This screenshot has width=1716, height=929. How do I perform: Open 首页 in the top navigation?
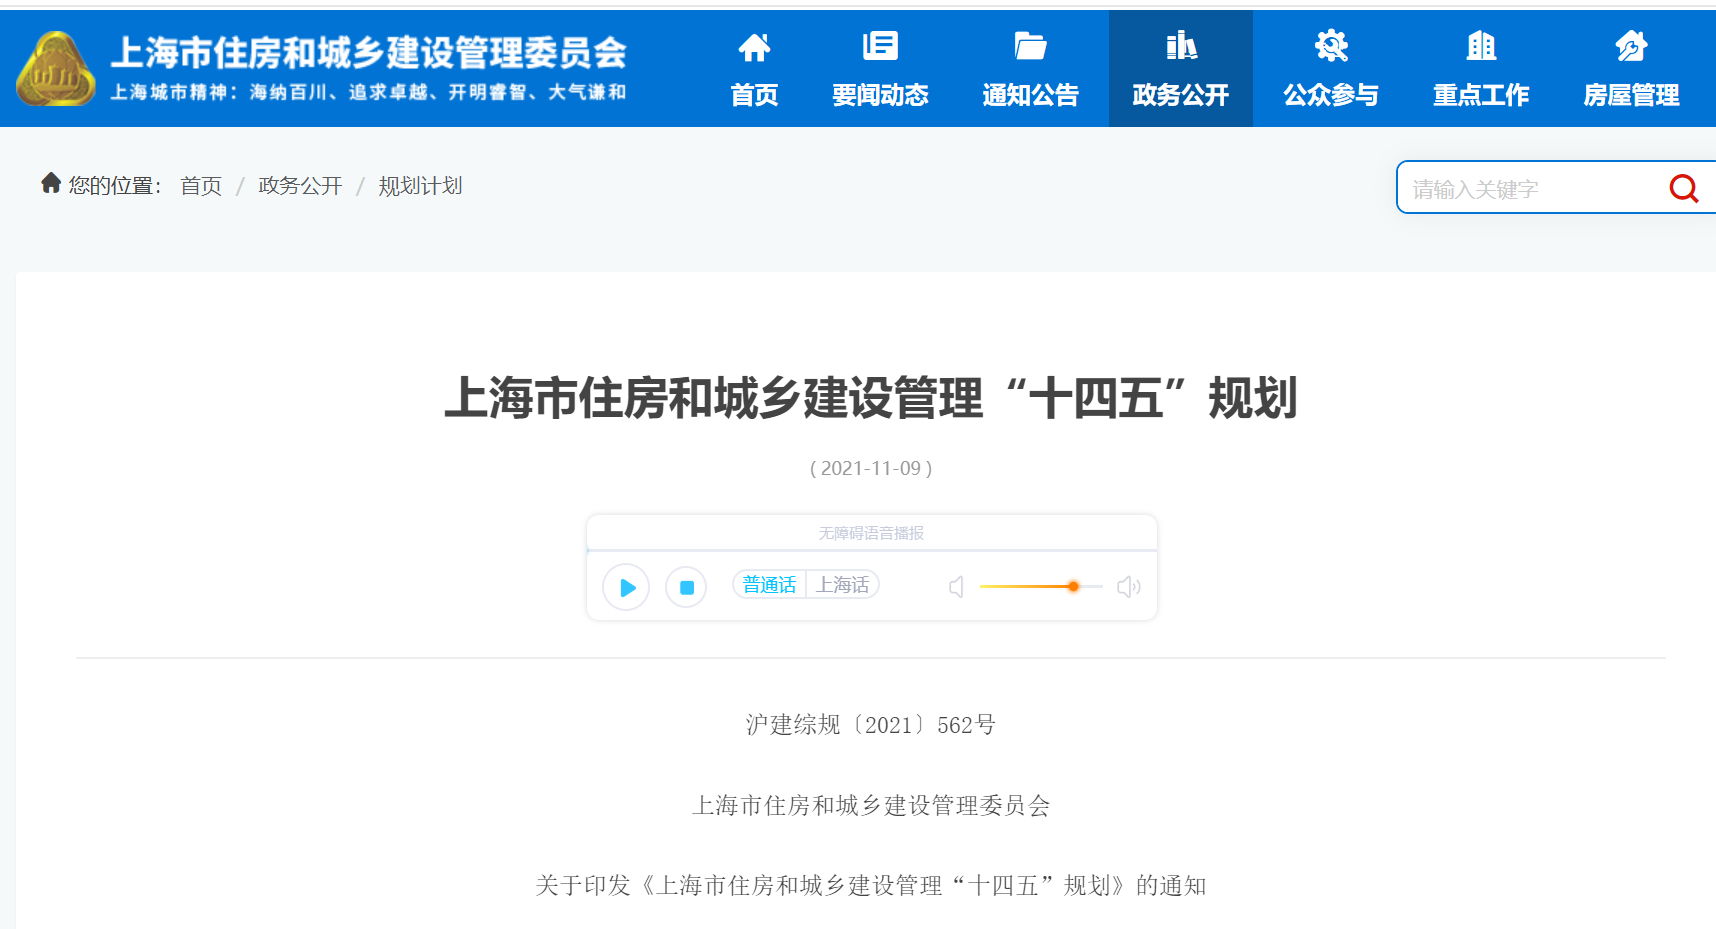(x=754, y=69)
